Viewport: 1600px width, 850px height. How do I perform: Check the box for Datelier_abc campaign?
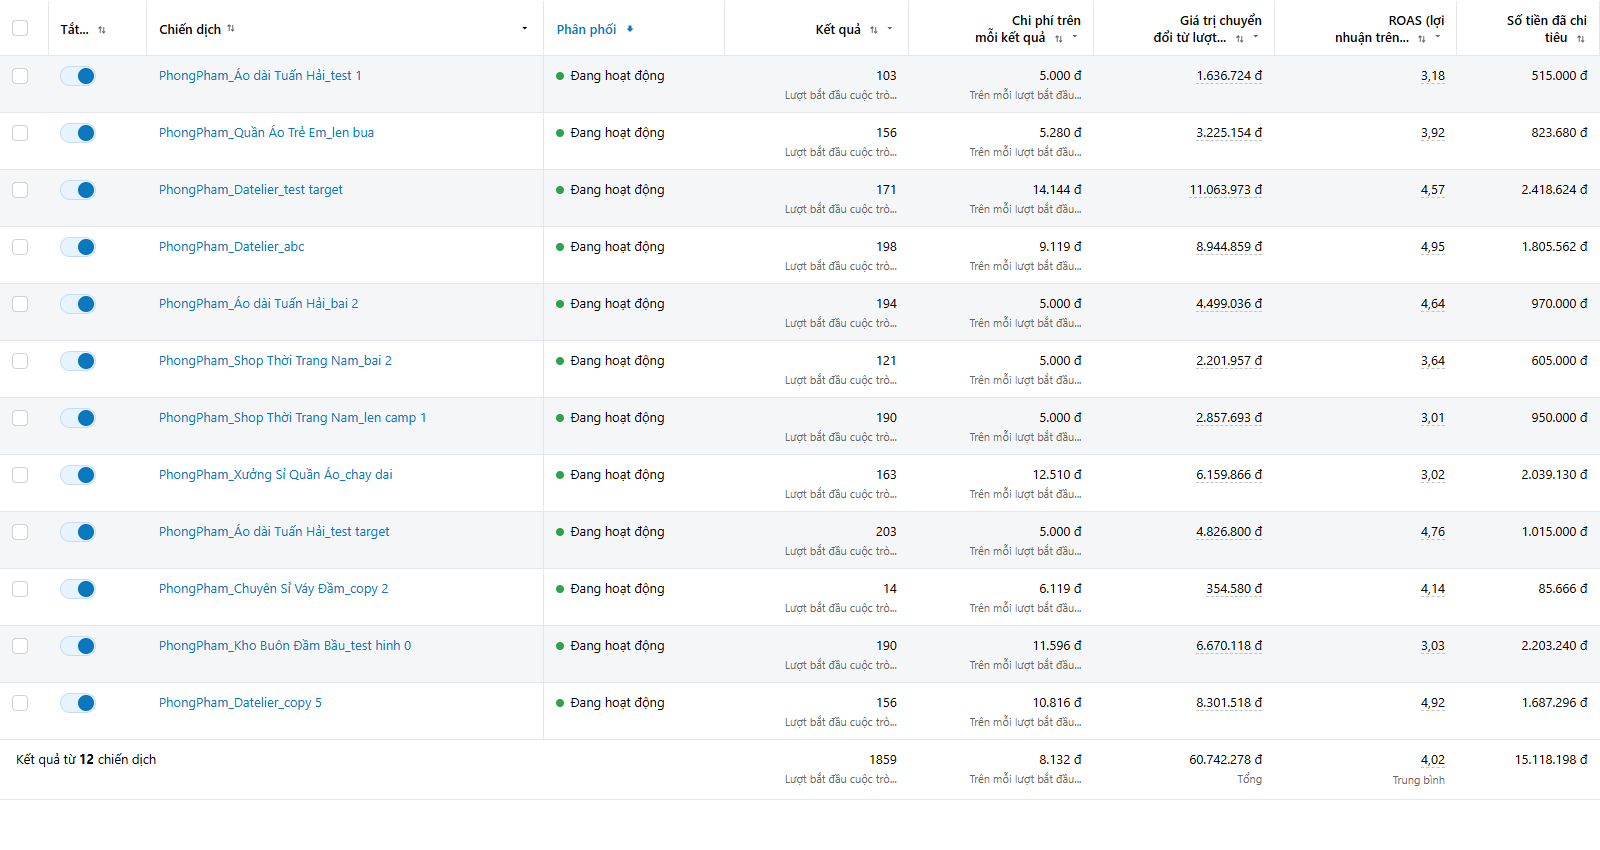point(20,247)
